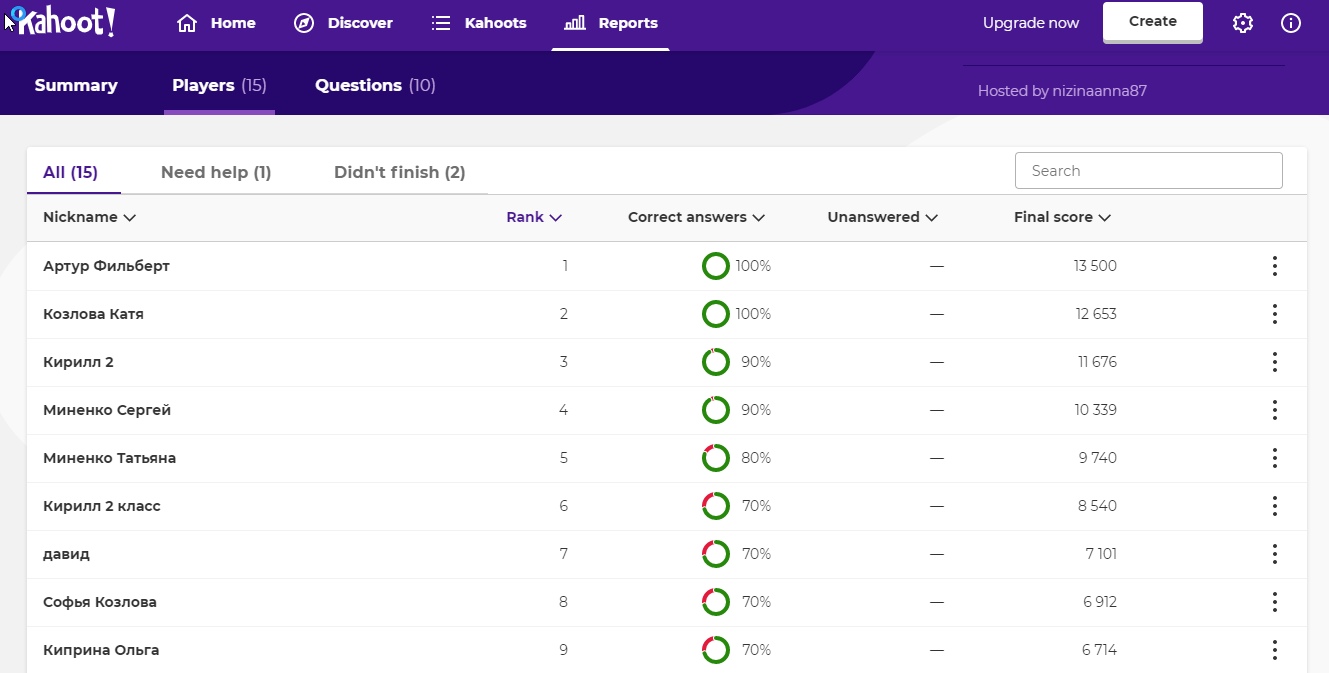Click the Upgrade now link
Screen dimensions: 1329x673
point(1031,23)
